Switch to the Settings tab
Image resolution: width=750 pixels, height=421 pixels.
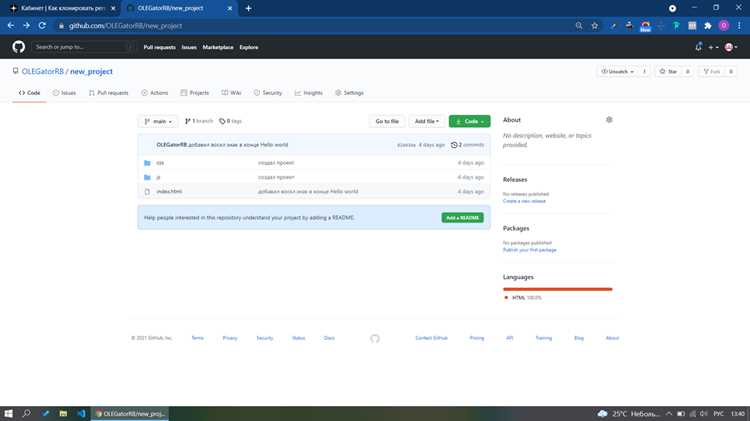point(350,93)
